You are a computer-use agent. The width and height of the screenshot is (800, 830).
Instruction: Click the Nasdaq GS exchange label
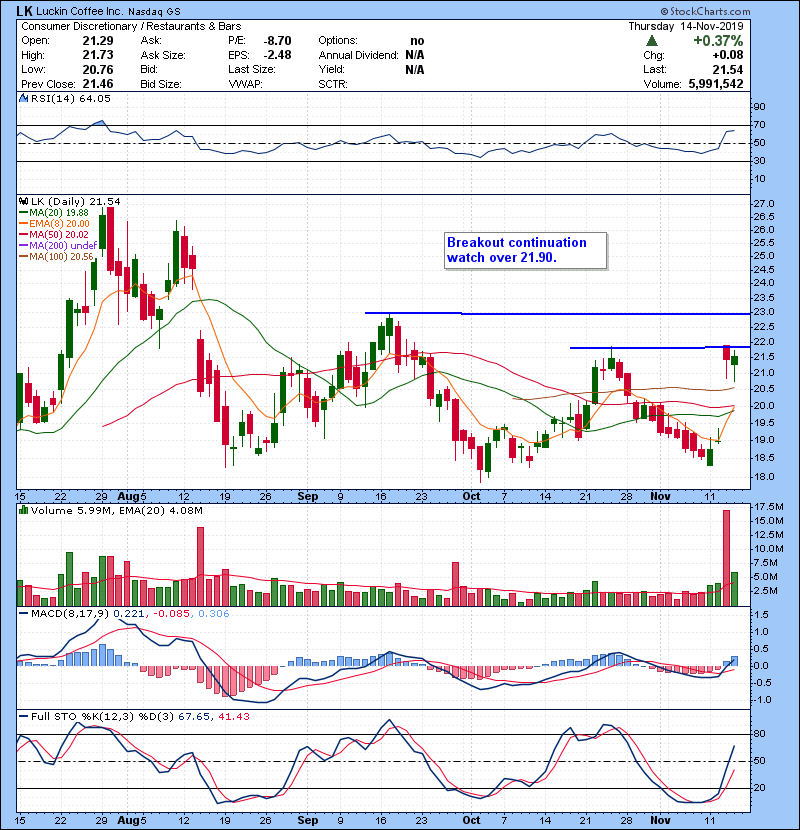pos(154,12)
